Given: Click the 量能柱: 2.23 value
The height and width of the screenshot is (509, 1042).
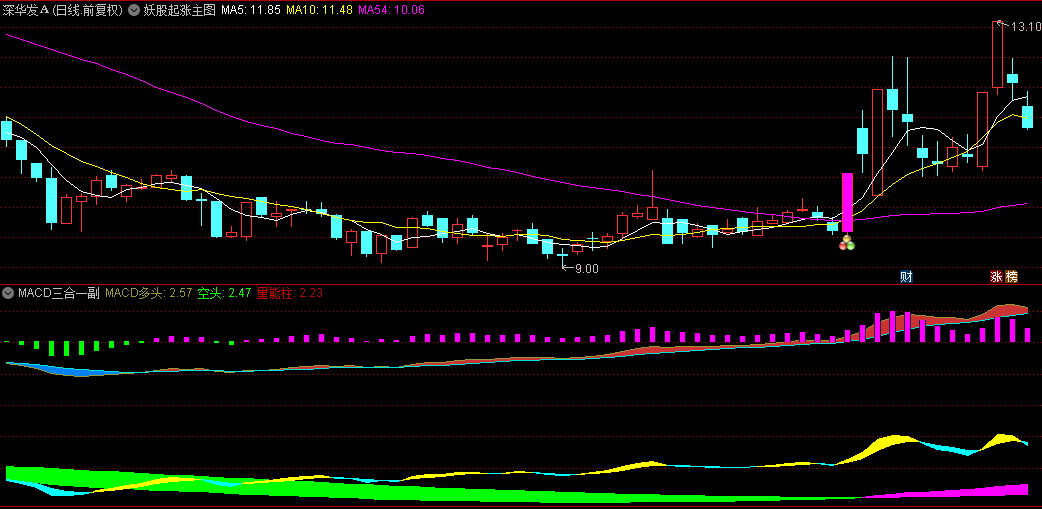Looking at the screenshot, I should [289, 293].
